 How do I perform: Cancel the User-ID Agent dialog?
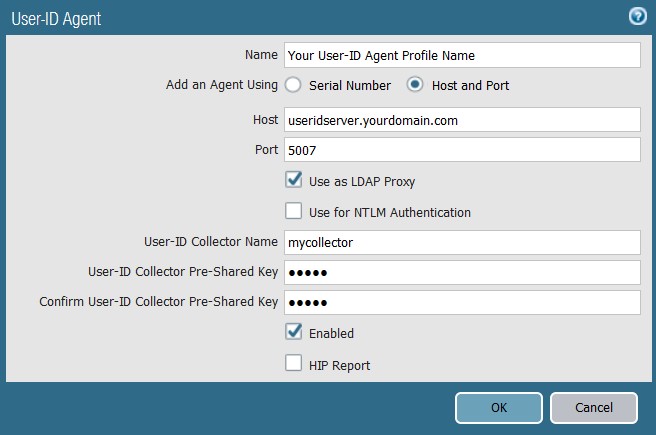tap(593, 408)
